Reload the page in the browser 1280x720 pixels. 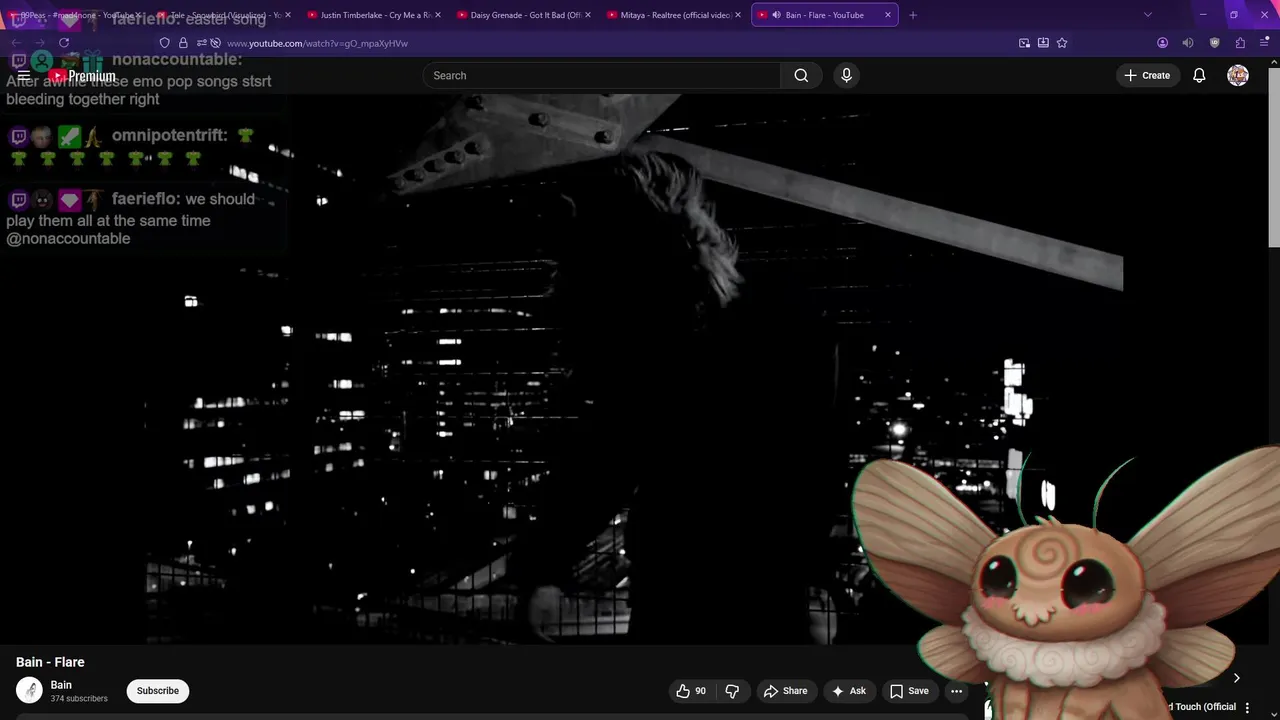tap(64, 43)
